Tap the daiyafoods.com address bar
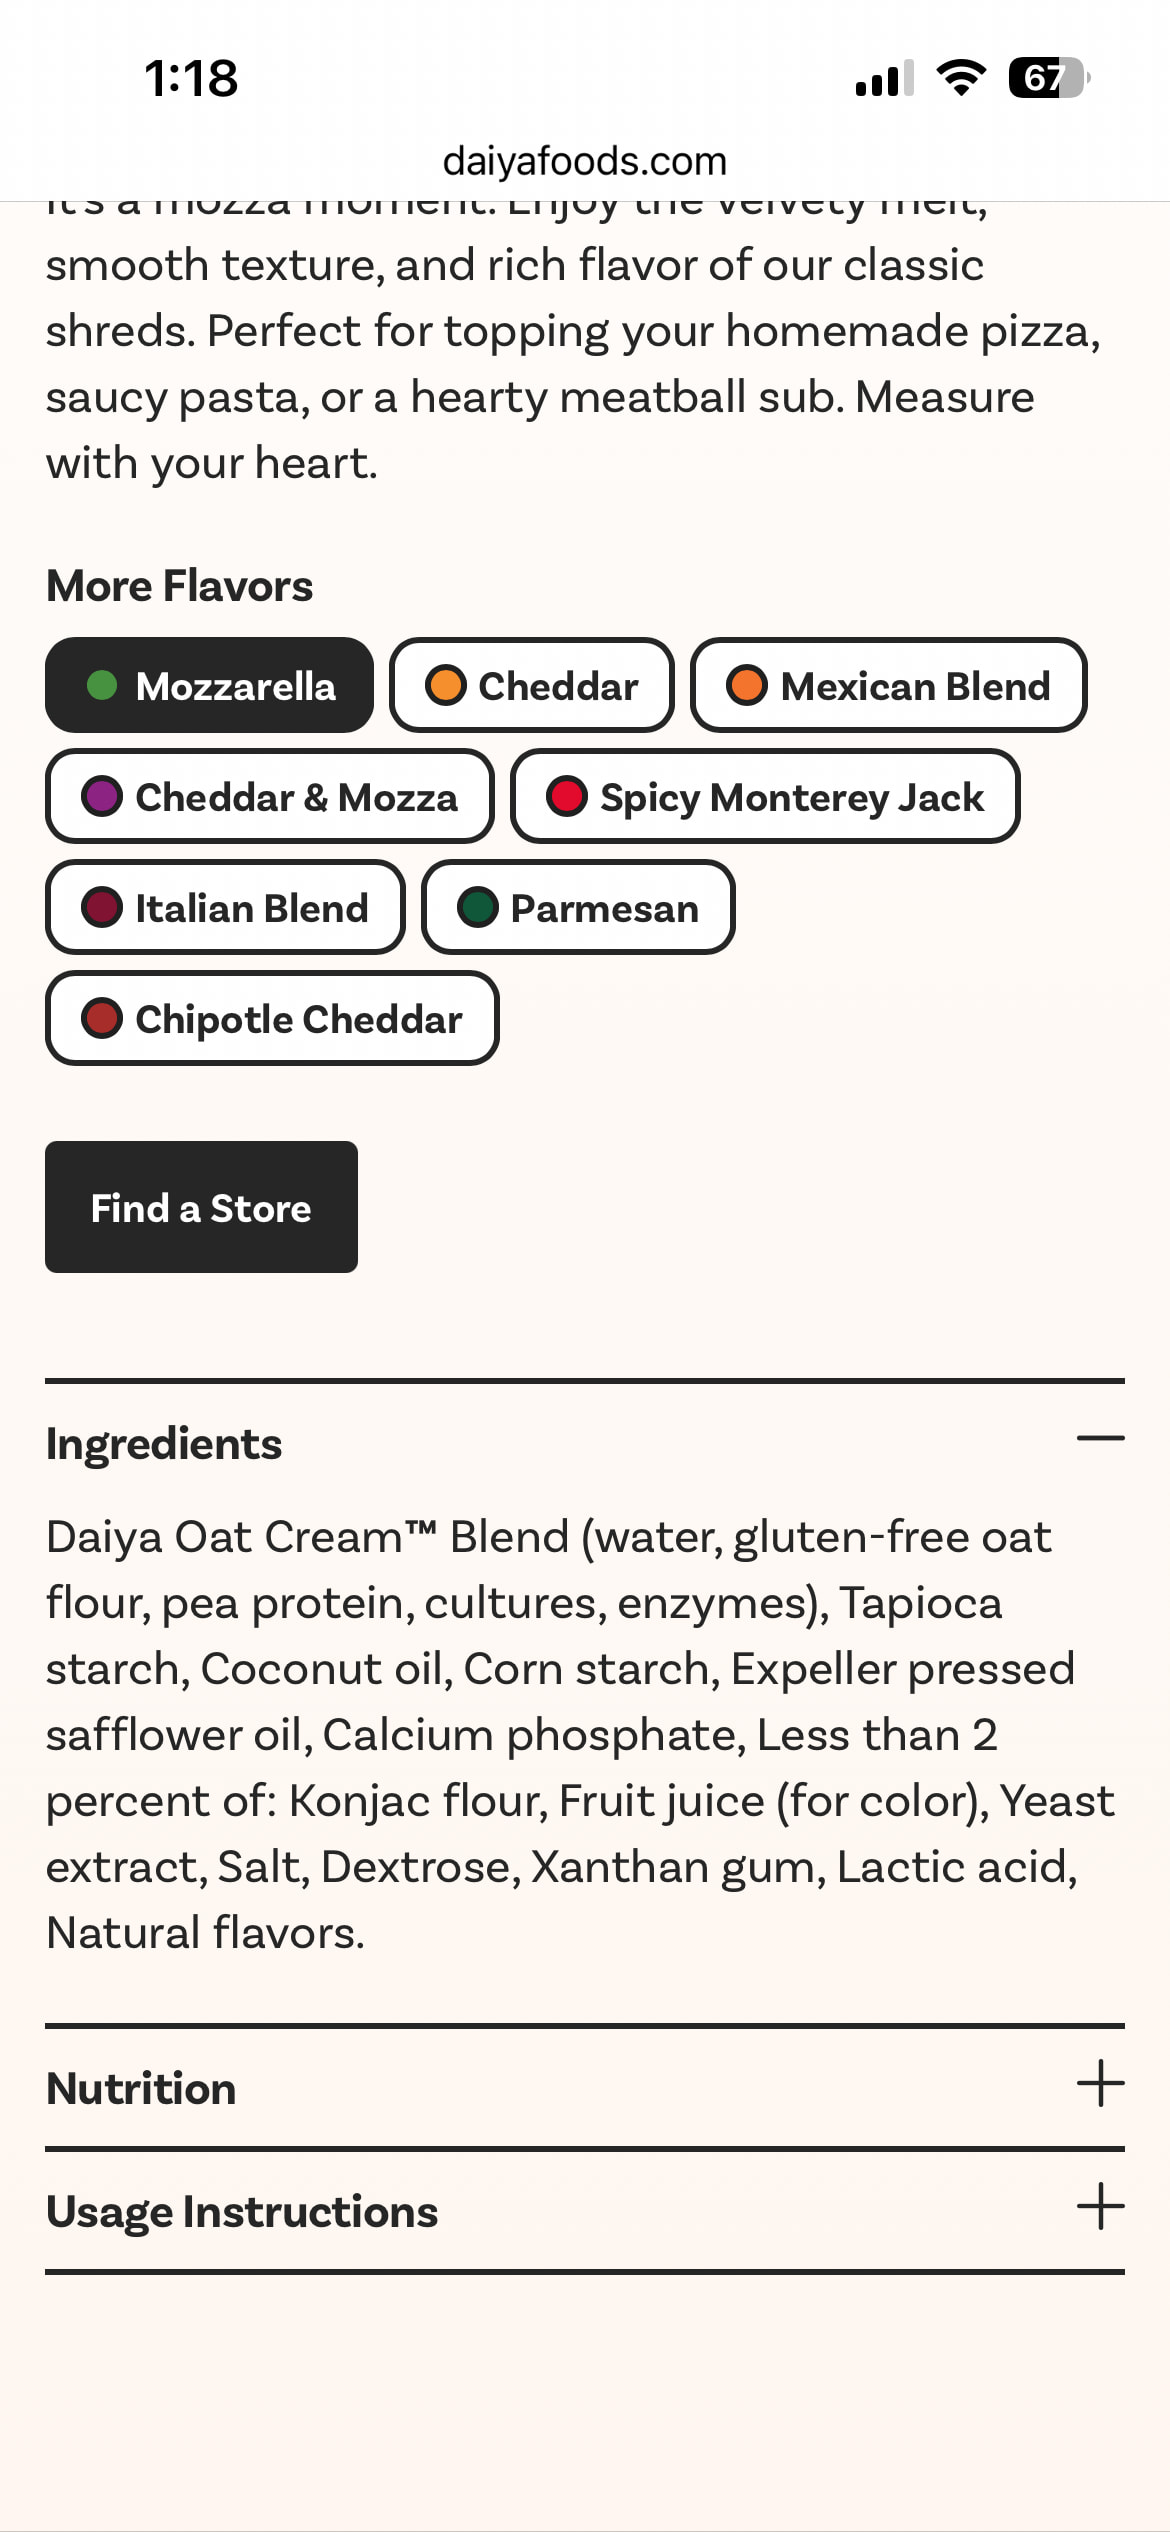This screenshot has height=2532, width=1170. point(585,161)
